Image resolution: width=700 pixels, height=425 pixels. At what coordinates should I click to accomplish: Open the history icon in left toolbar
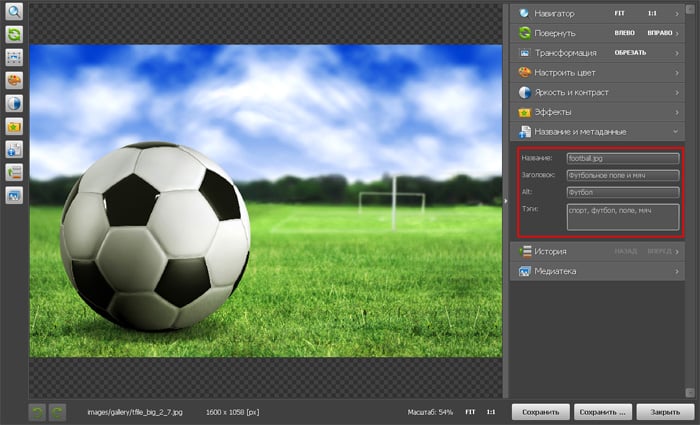15,172
